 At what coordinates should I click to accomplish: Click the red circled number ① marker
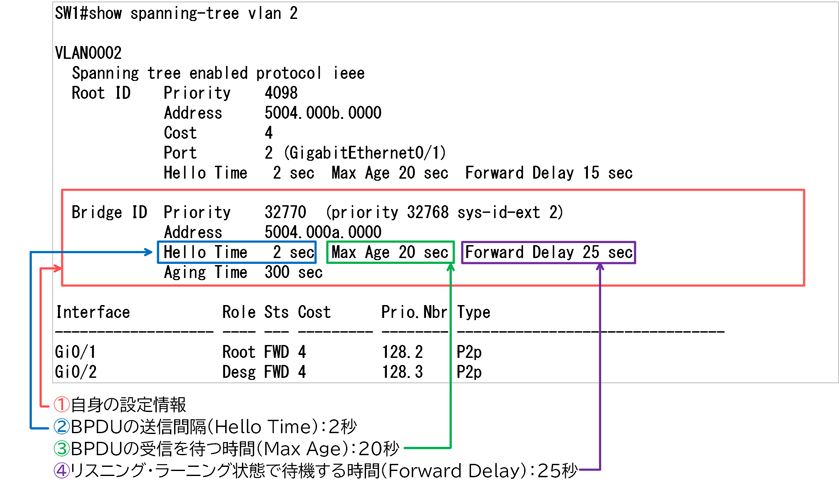coord(62,405)
